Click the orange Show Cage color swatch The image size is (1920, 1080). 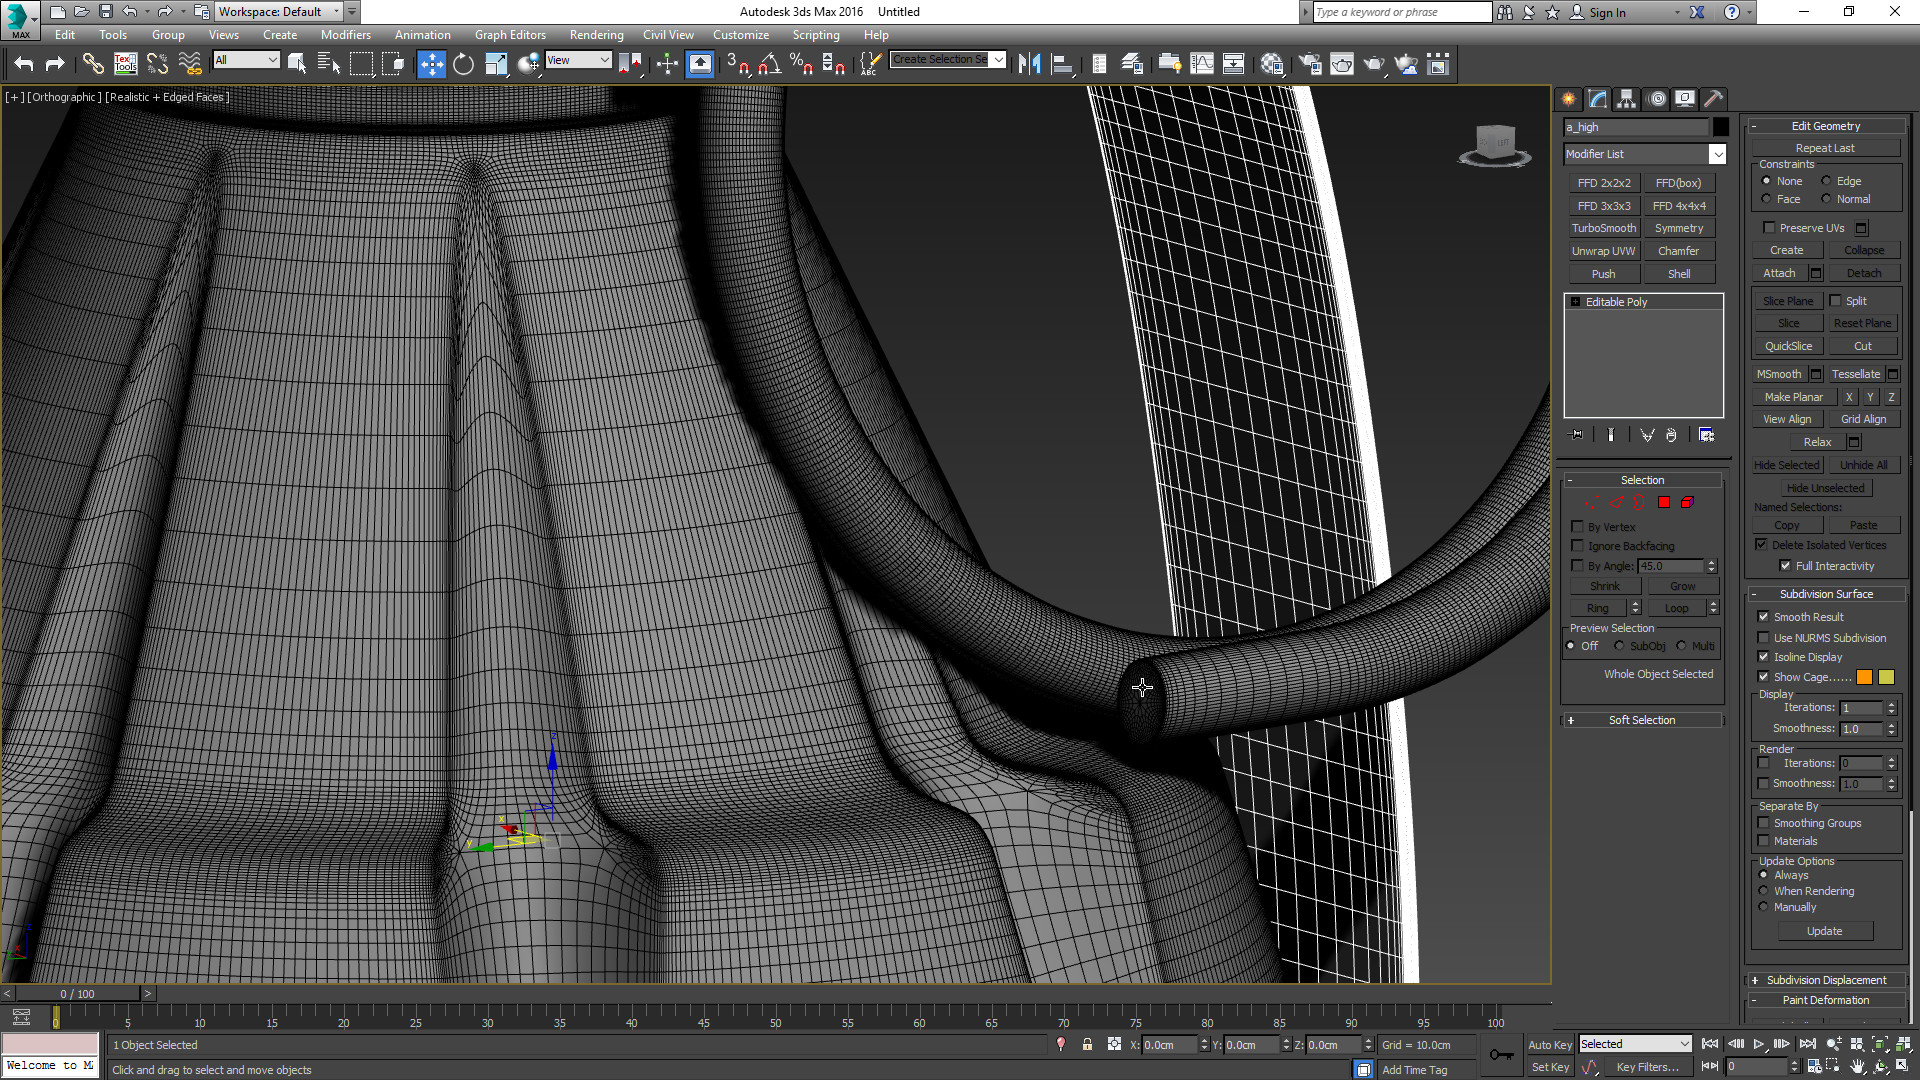click(1864, 677)
